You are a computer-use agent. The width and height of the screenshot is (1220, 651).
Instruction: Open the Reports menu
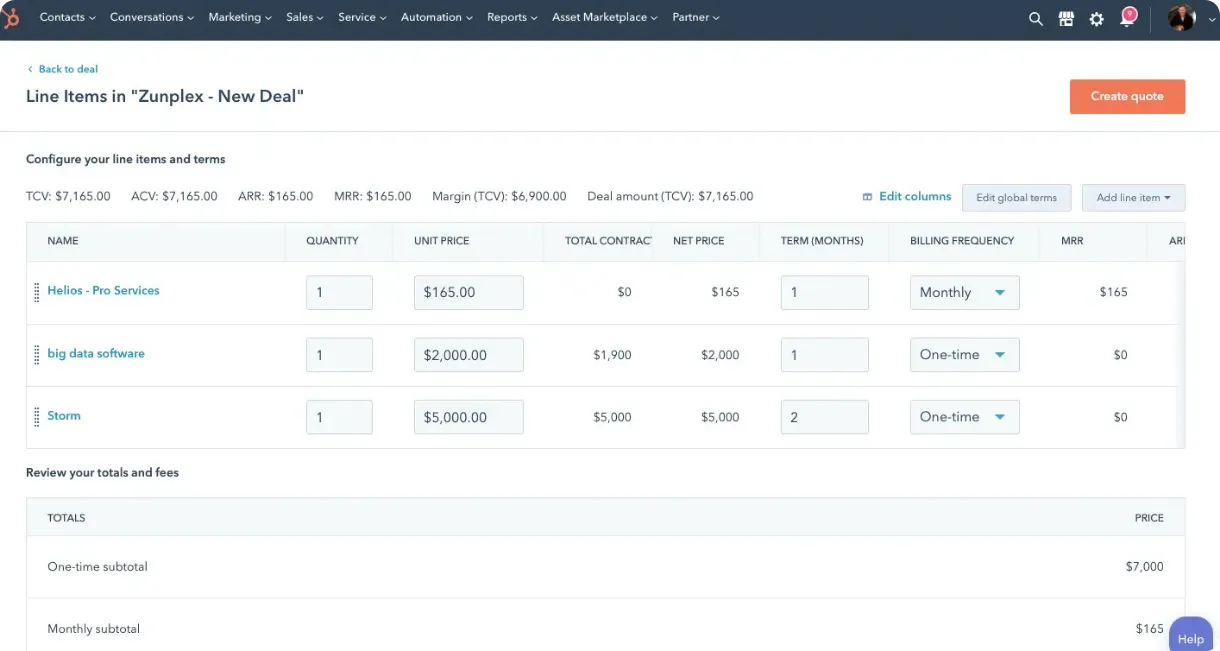point(511,17)
